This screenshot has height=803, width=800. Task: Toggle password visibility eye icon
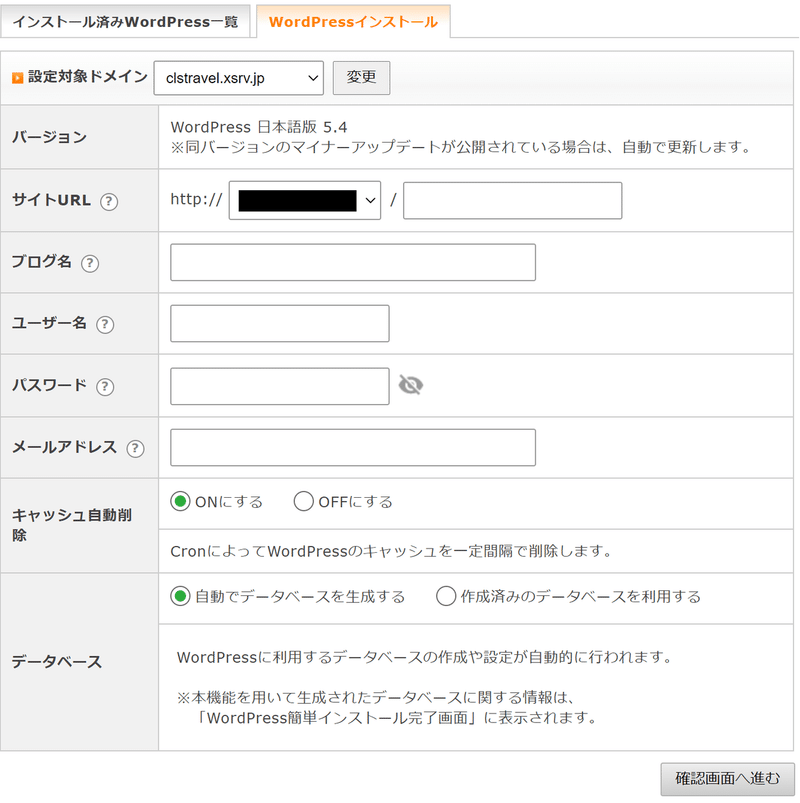pos(411,385)
